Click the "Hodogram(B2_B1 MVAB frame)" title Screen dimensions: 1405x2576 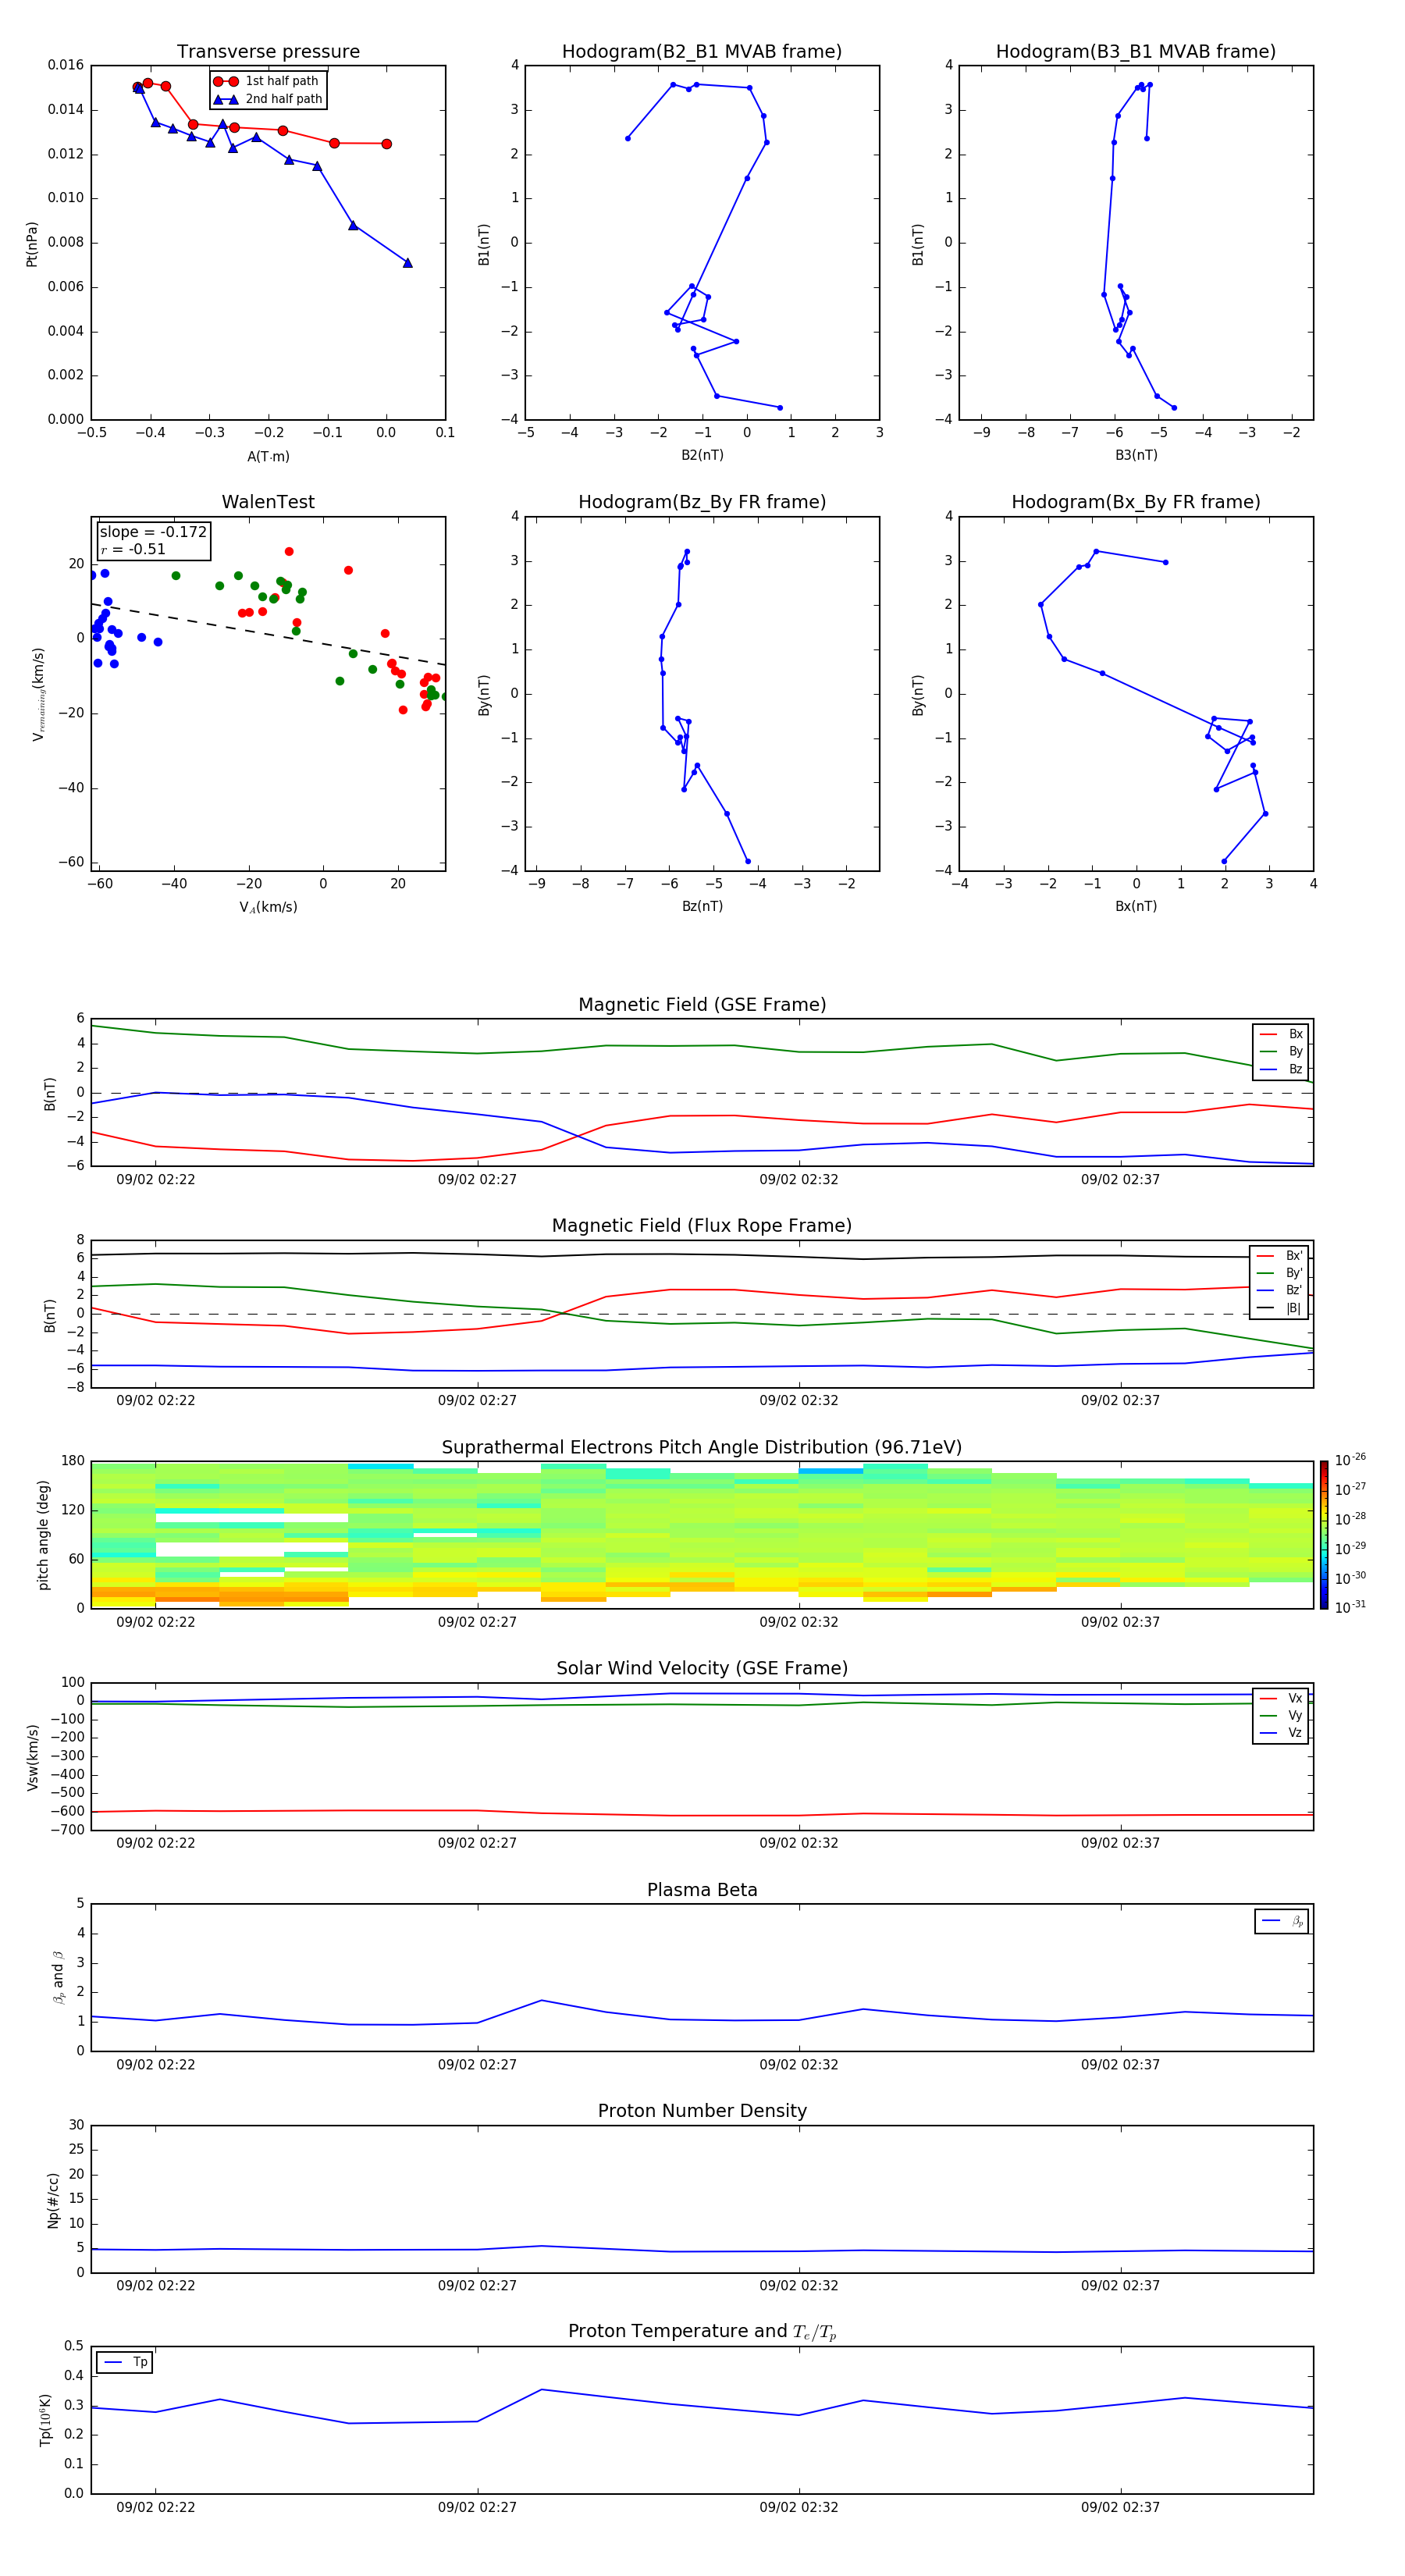click(x=702, y=52)
